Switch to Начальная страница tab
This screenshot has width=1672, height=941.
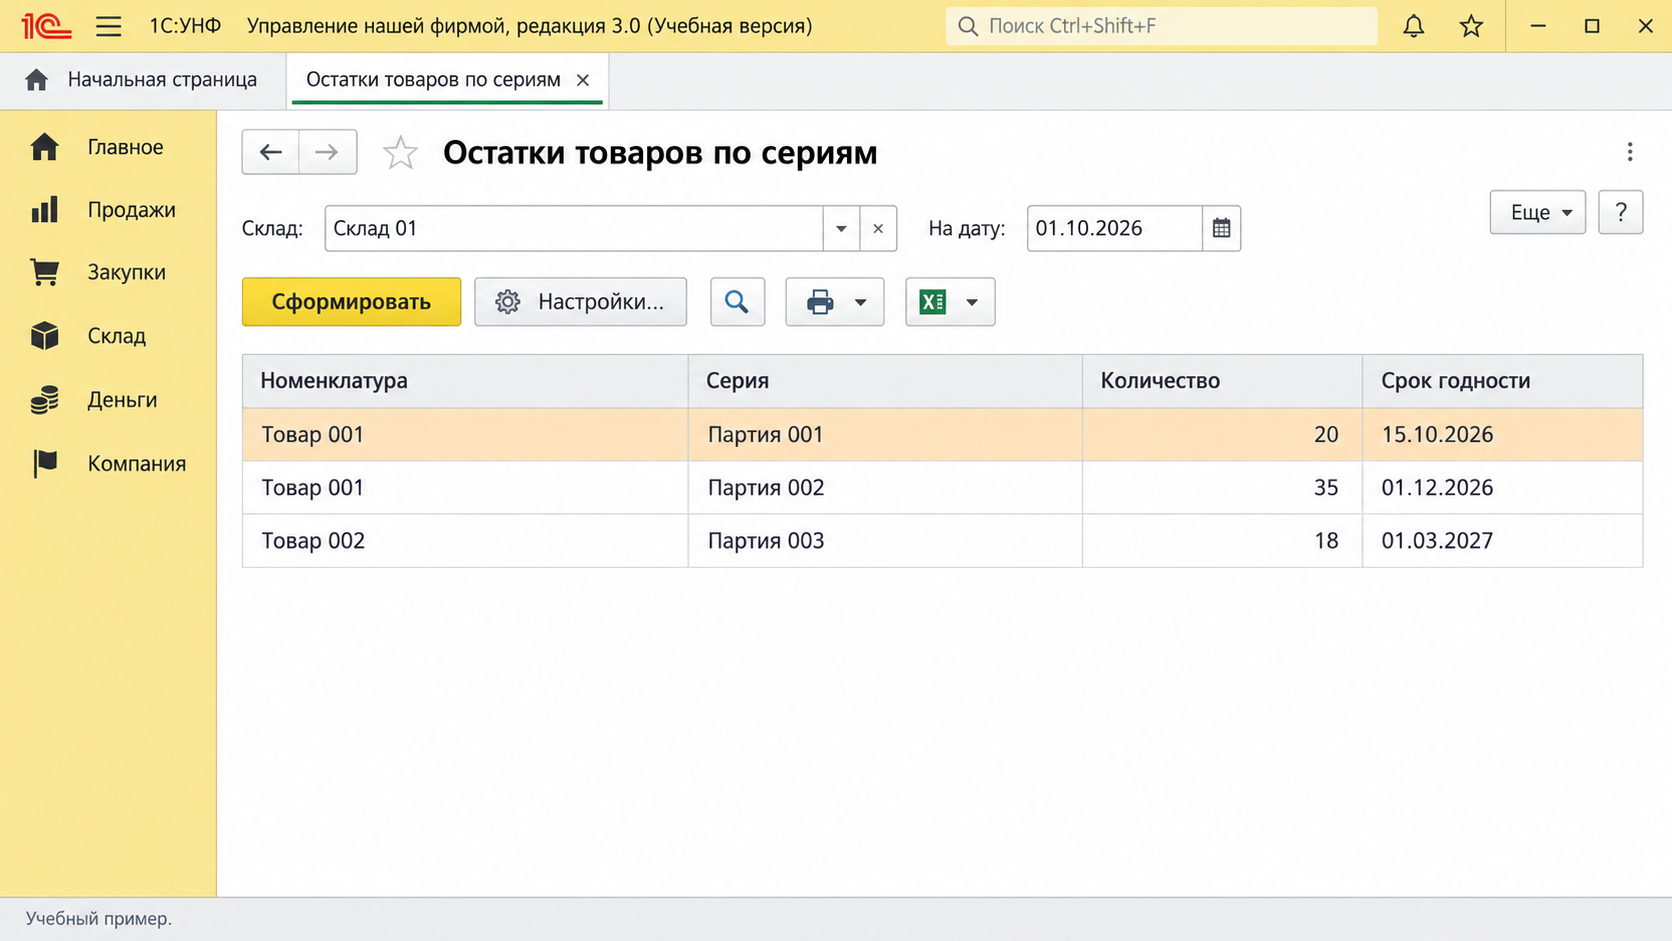pyautogui.click(x=142, y=80)
